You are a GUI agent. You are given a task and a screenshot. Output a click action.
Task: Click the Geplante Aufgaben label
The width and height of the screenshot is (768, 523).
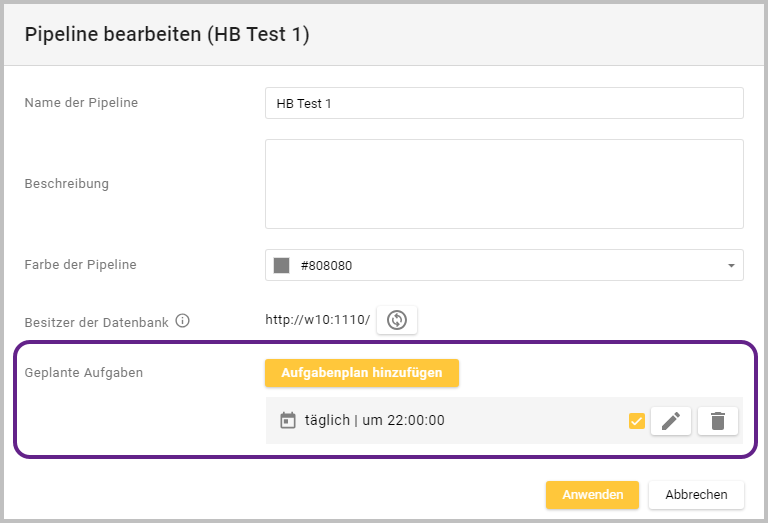pyautogui.click(x=84, y=373)
